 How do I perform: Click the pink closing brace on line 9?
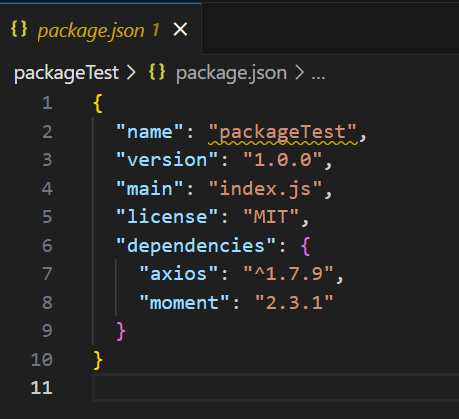click(x=121, y=331)
